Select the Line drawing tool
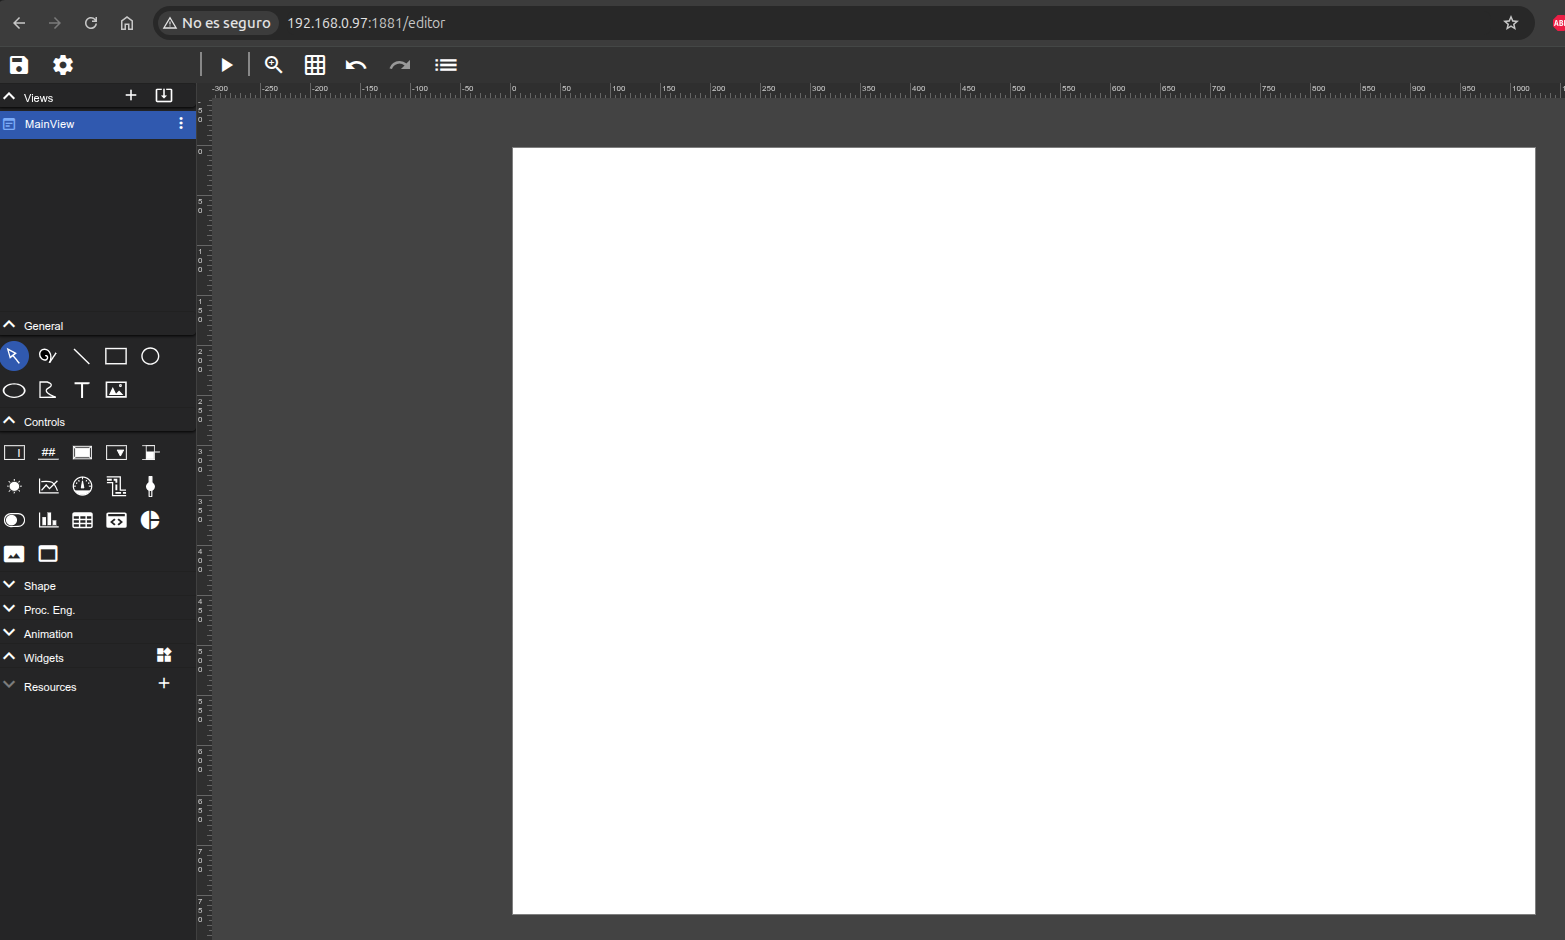The image size is (1565, 940). 82,356
